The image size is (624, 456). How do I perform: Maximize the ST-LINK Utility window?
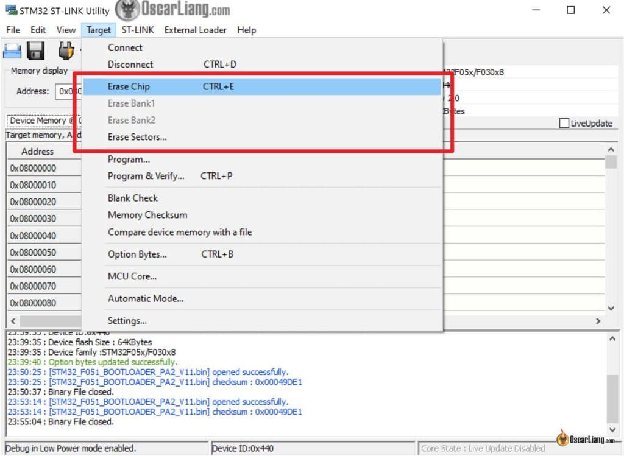point(571,10)
